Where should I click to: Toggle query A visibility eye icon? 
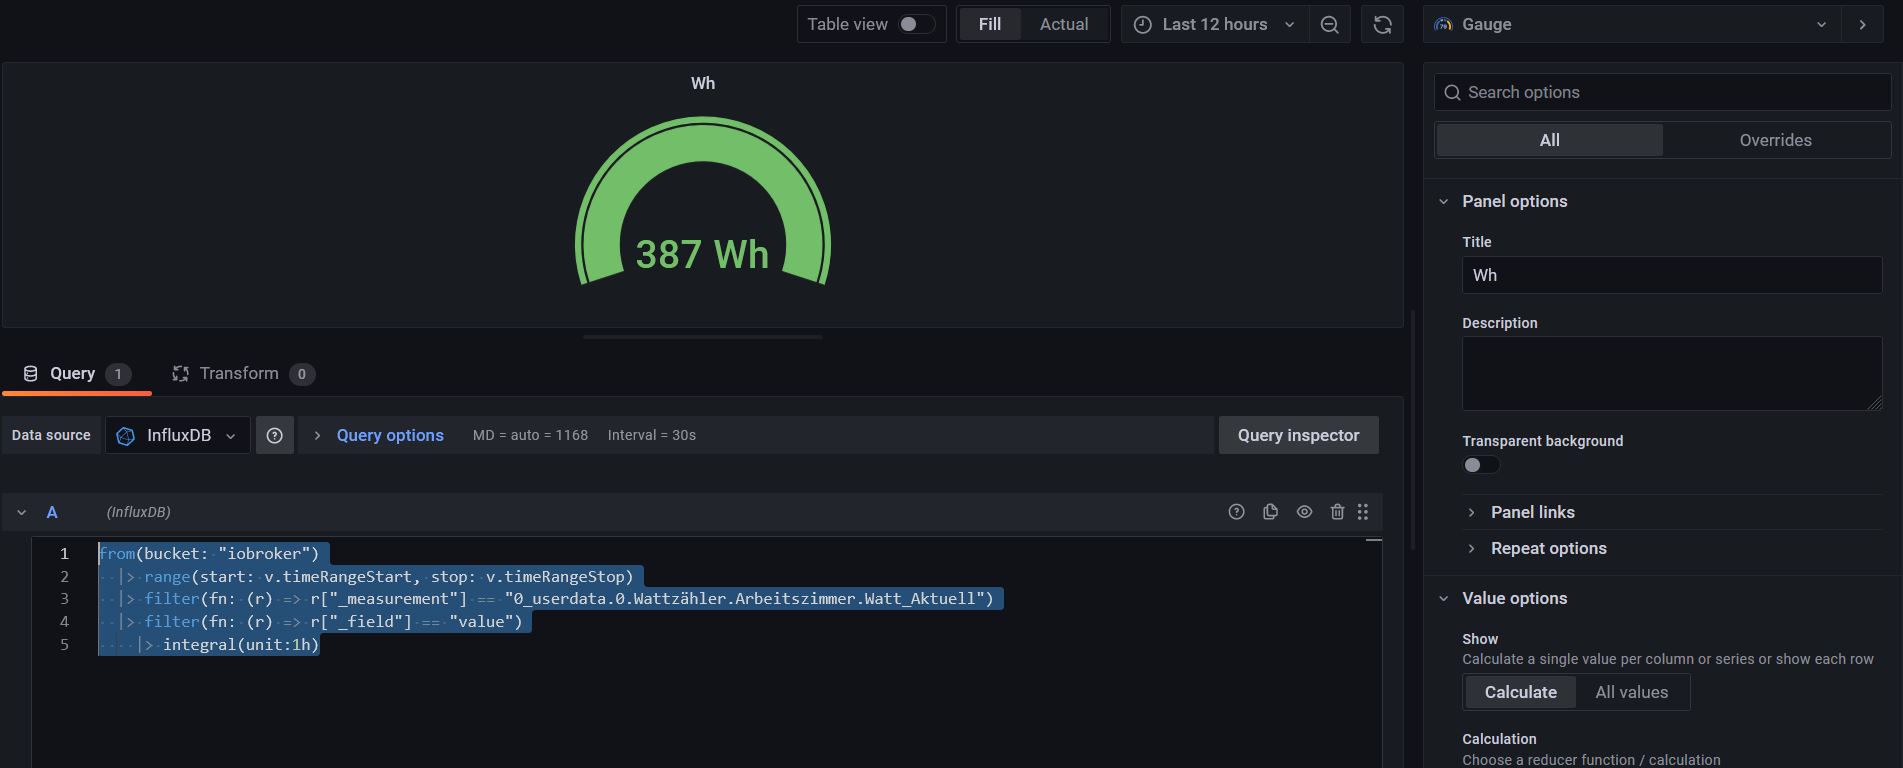click(x=1304, y=512)
